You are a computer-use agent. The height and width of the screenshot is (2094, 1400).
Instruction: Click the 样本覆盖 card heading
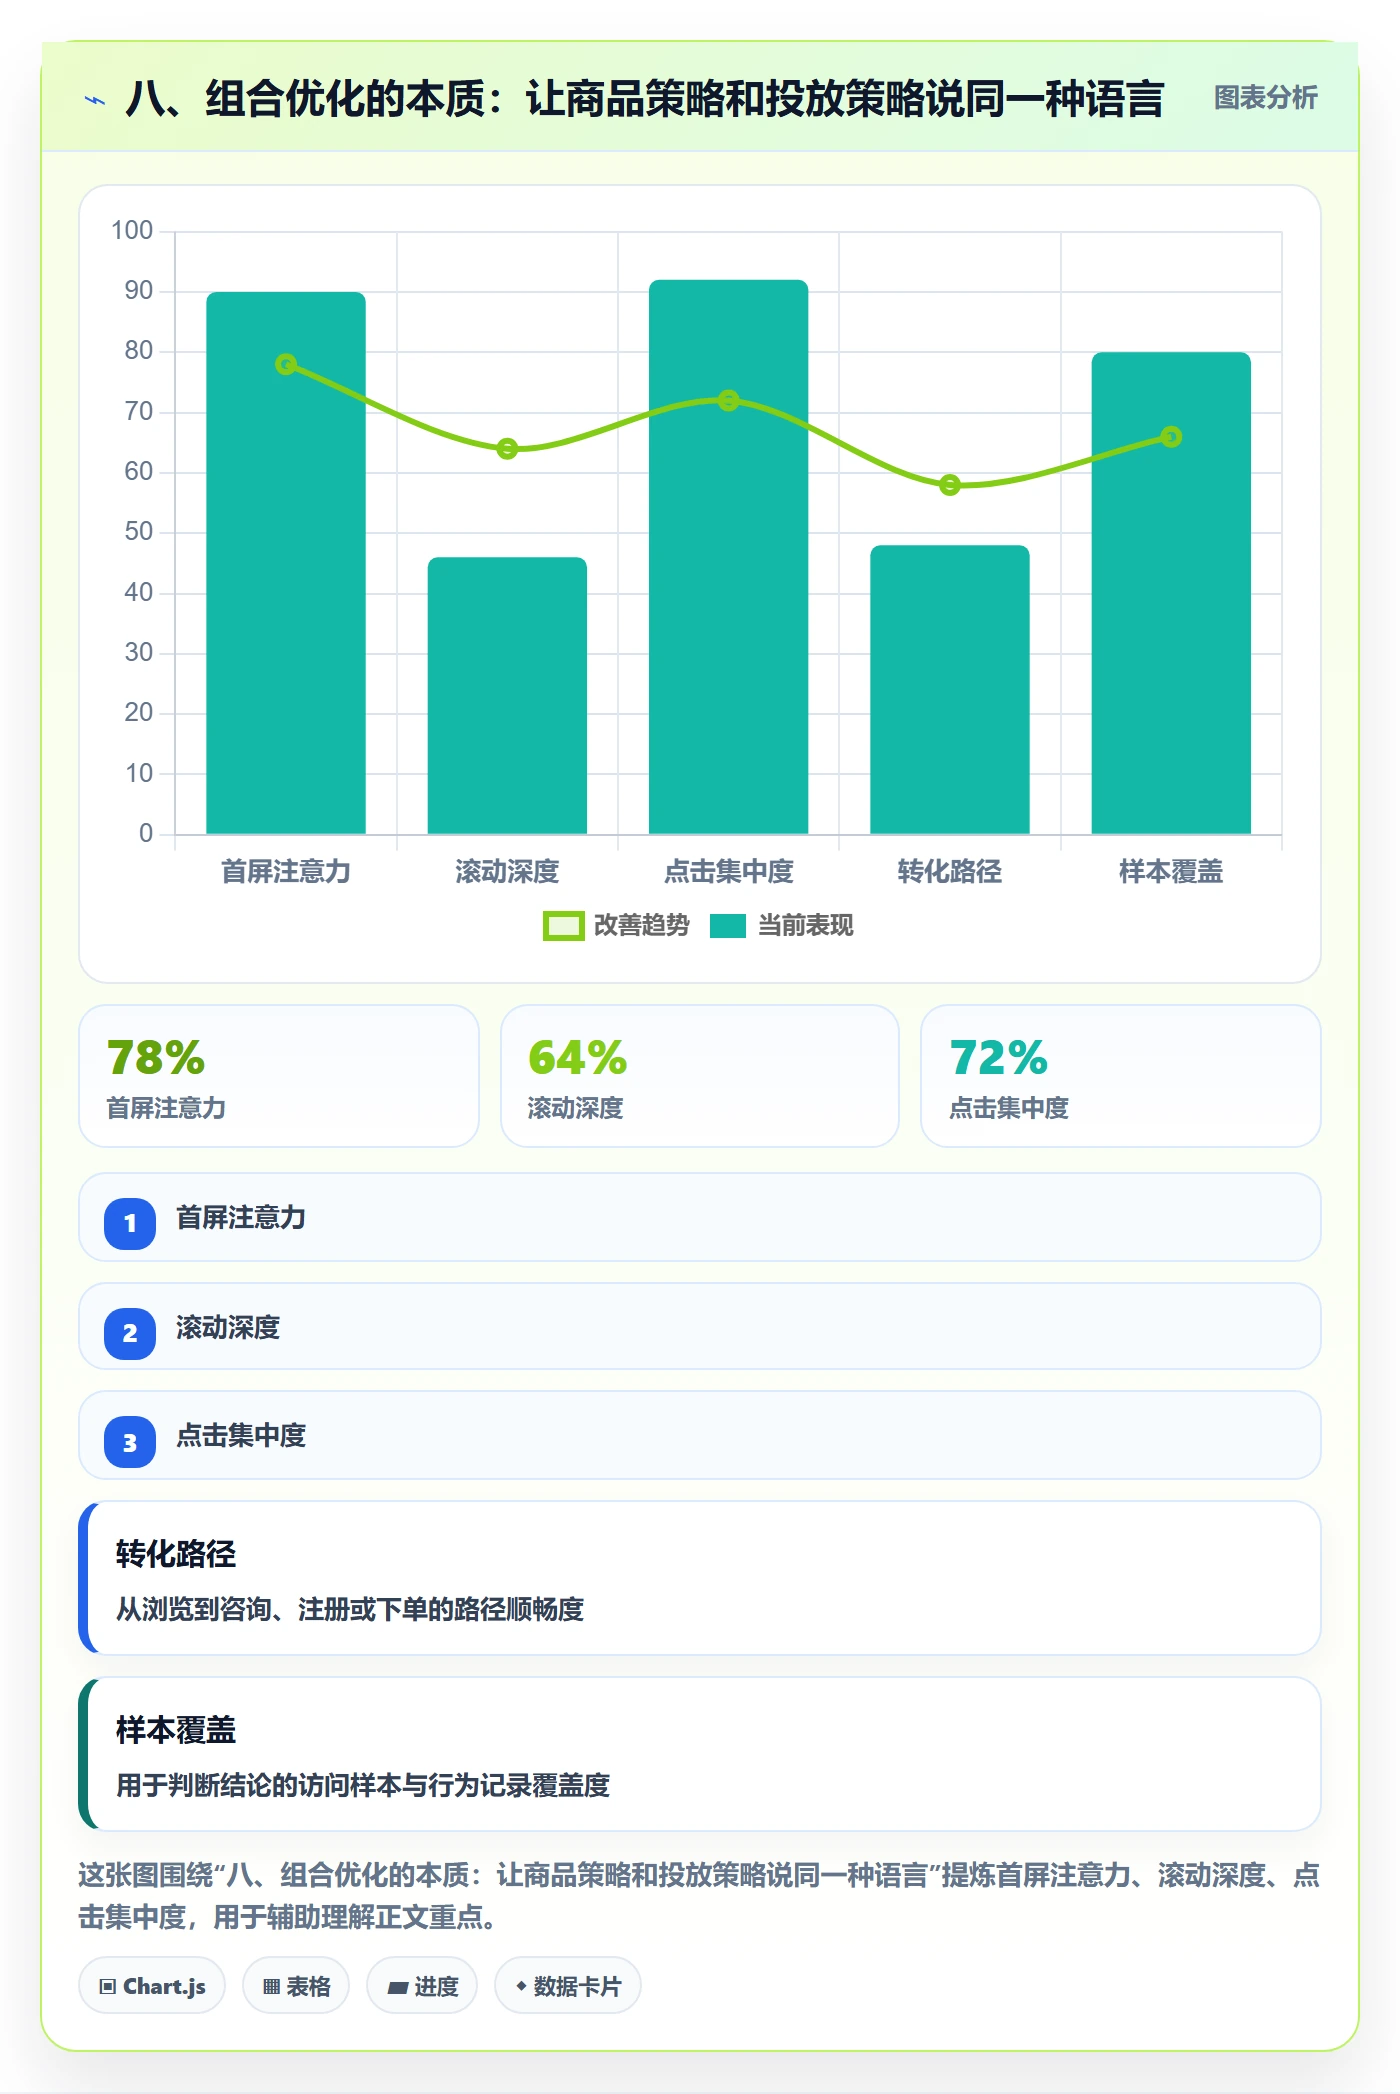click(176, 1730)
